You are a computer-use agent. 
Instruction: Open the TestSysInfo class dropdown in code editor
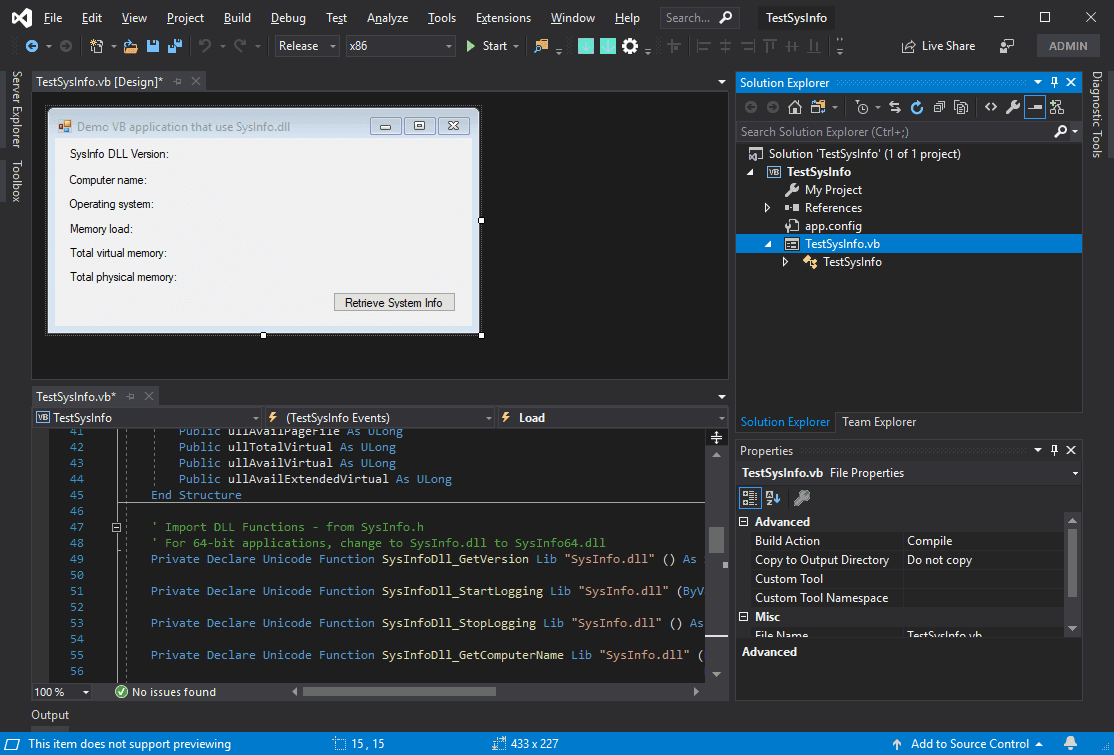point(148,418)
